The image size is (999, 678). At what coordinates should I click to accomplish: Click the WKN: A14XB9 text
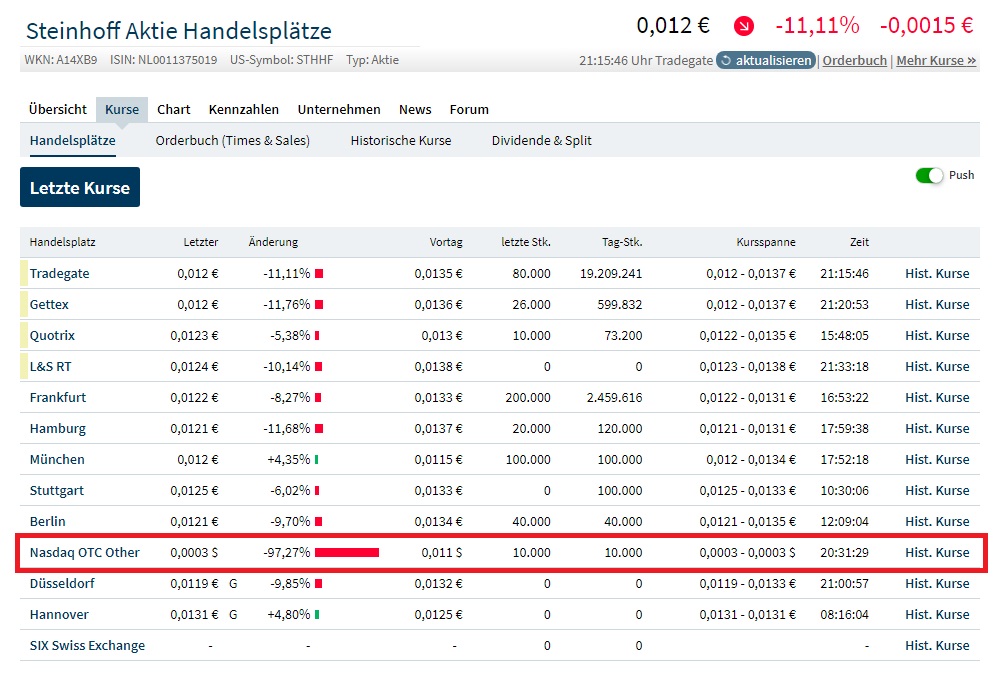pos(61,60)
